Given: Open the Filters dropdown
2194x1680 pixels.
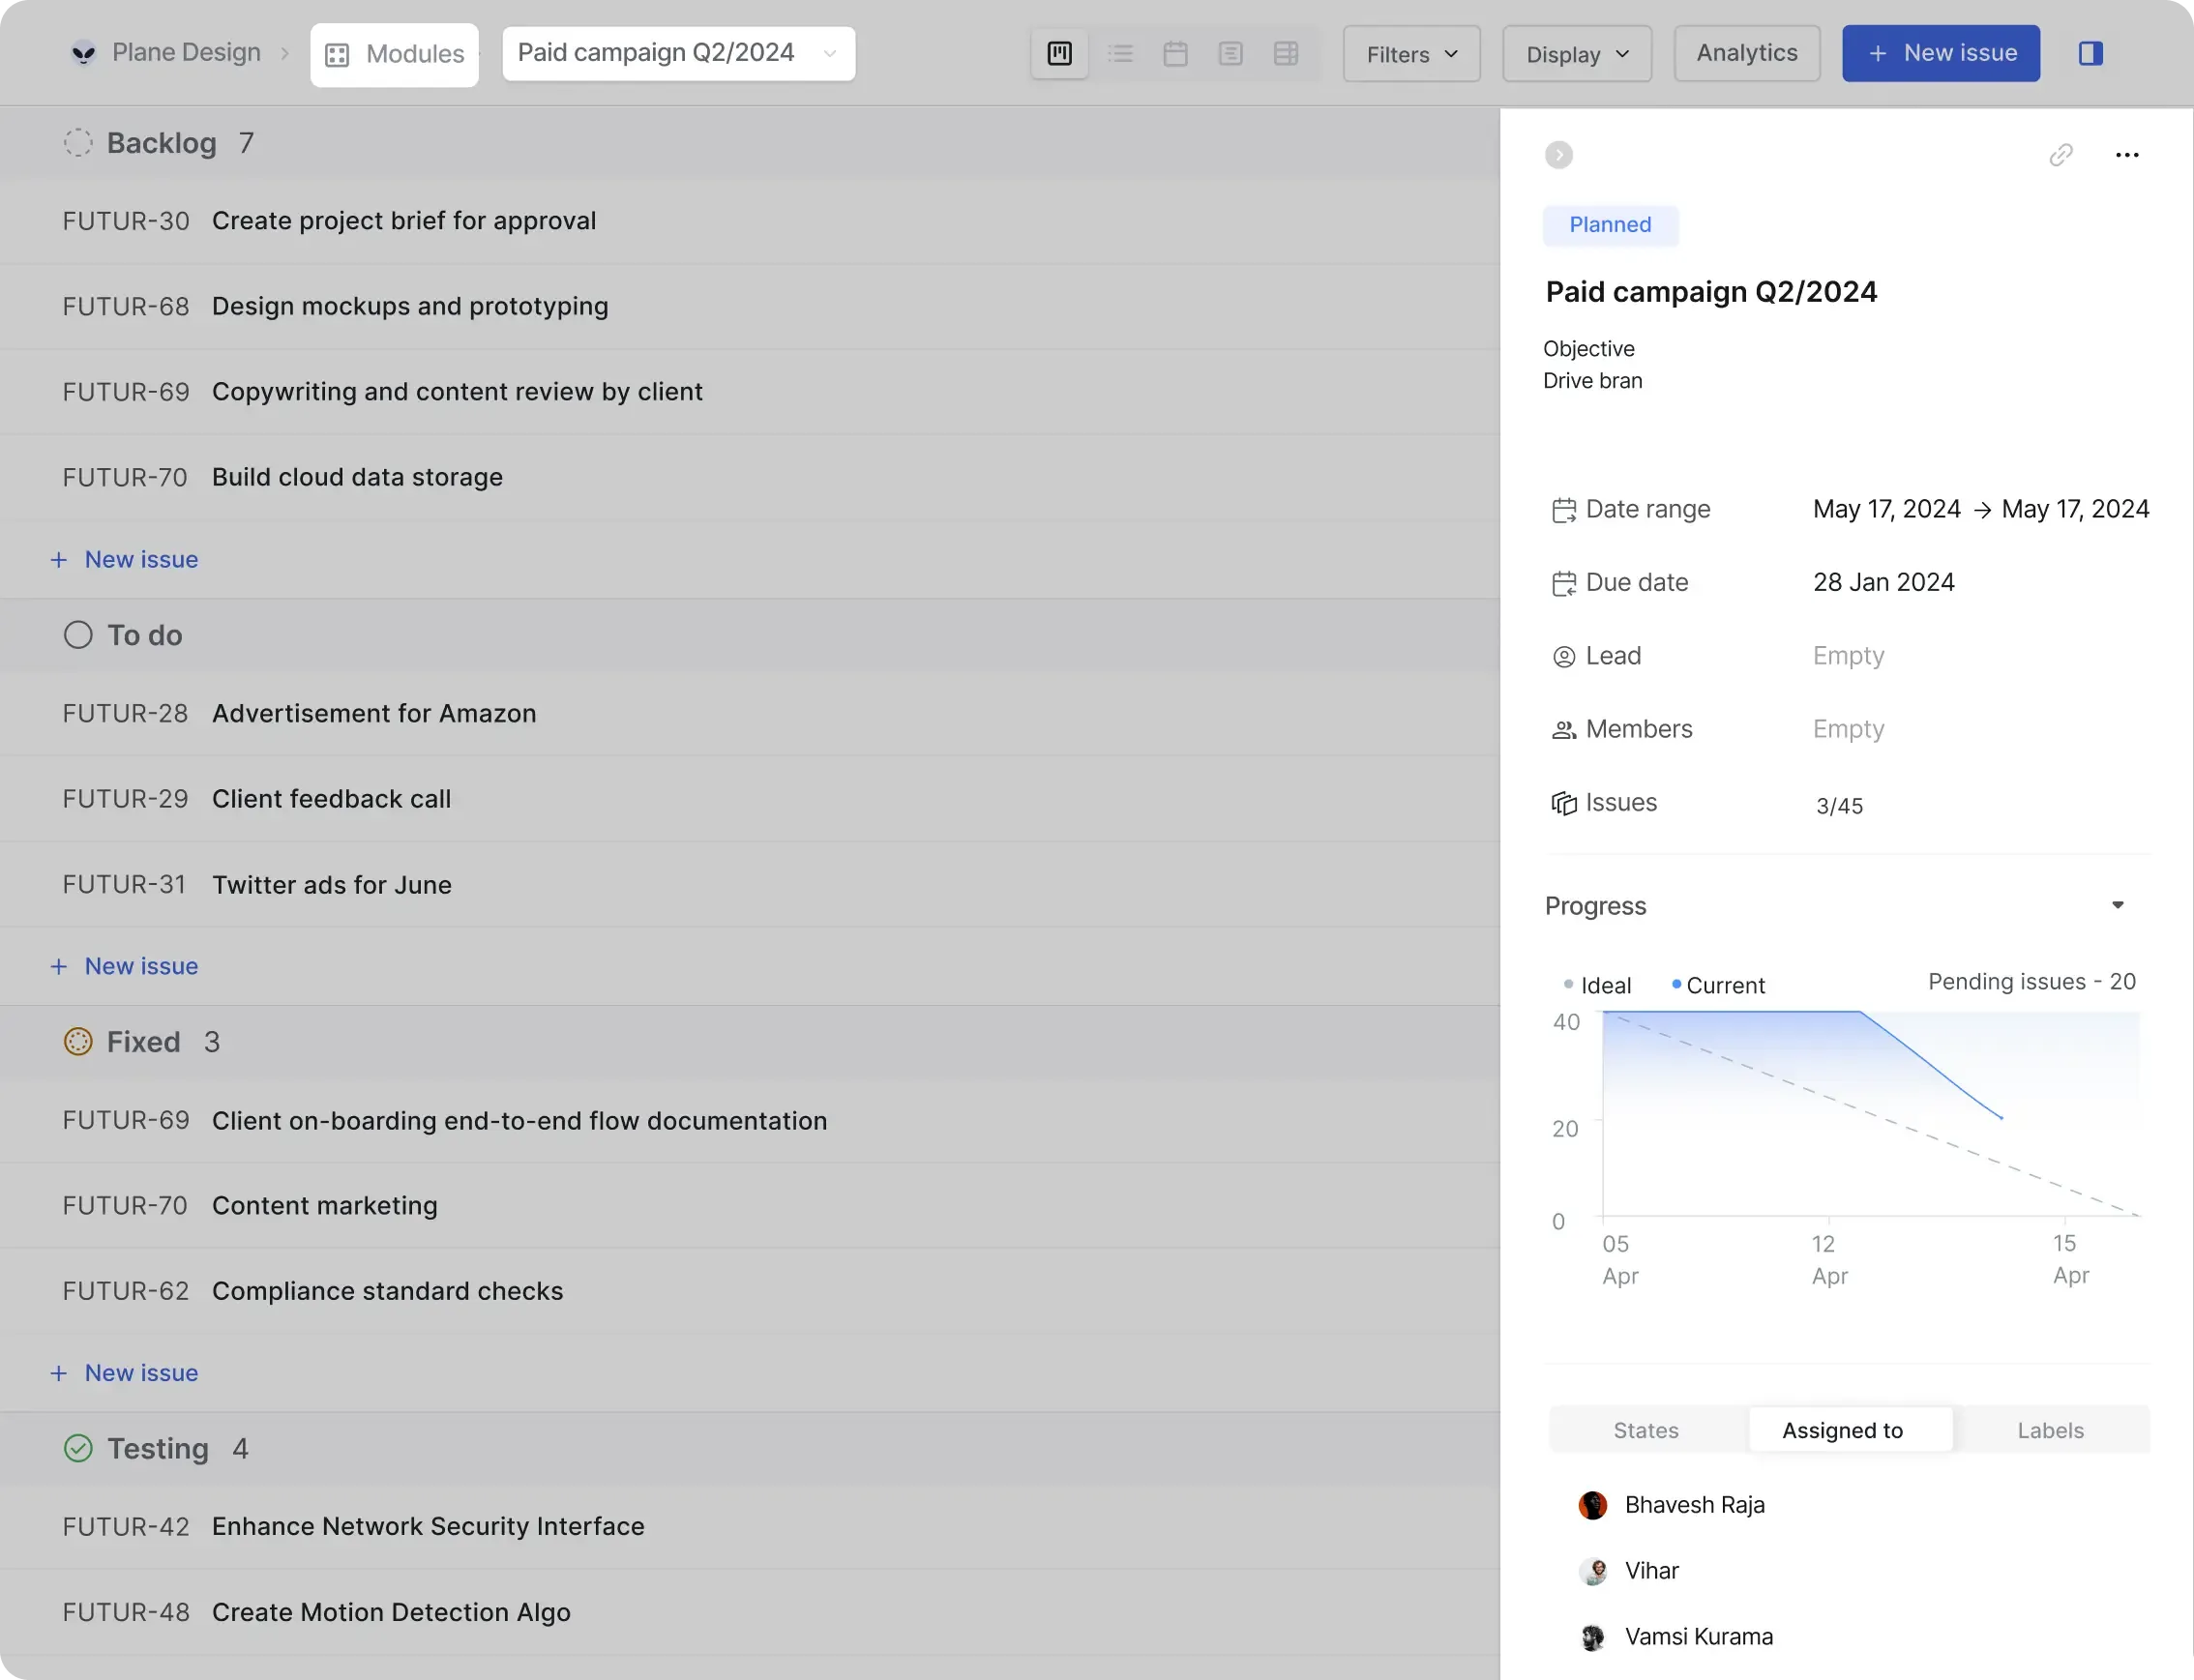Looking at the screenshot, I should (x=1411, y=54).
